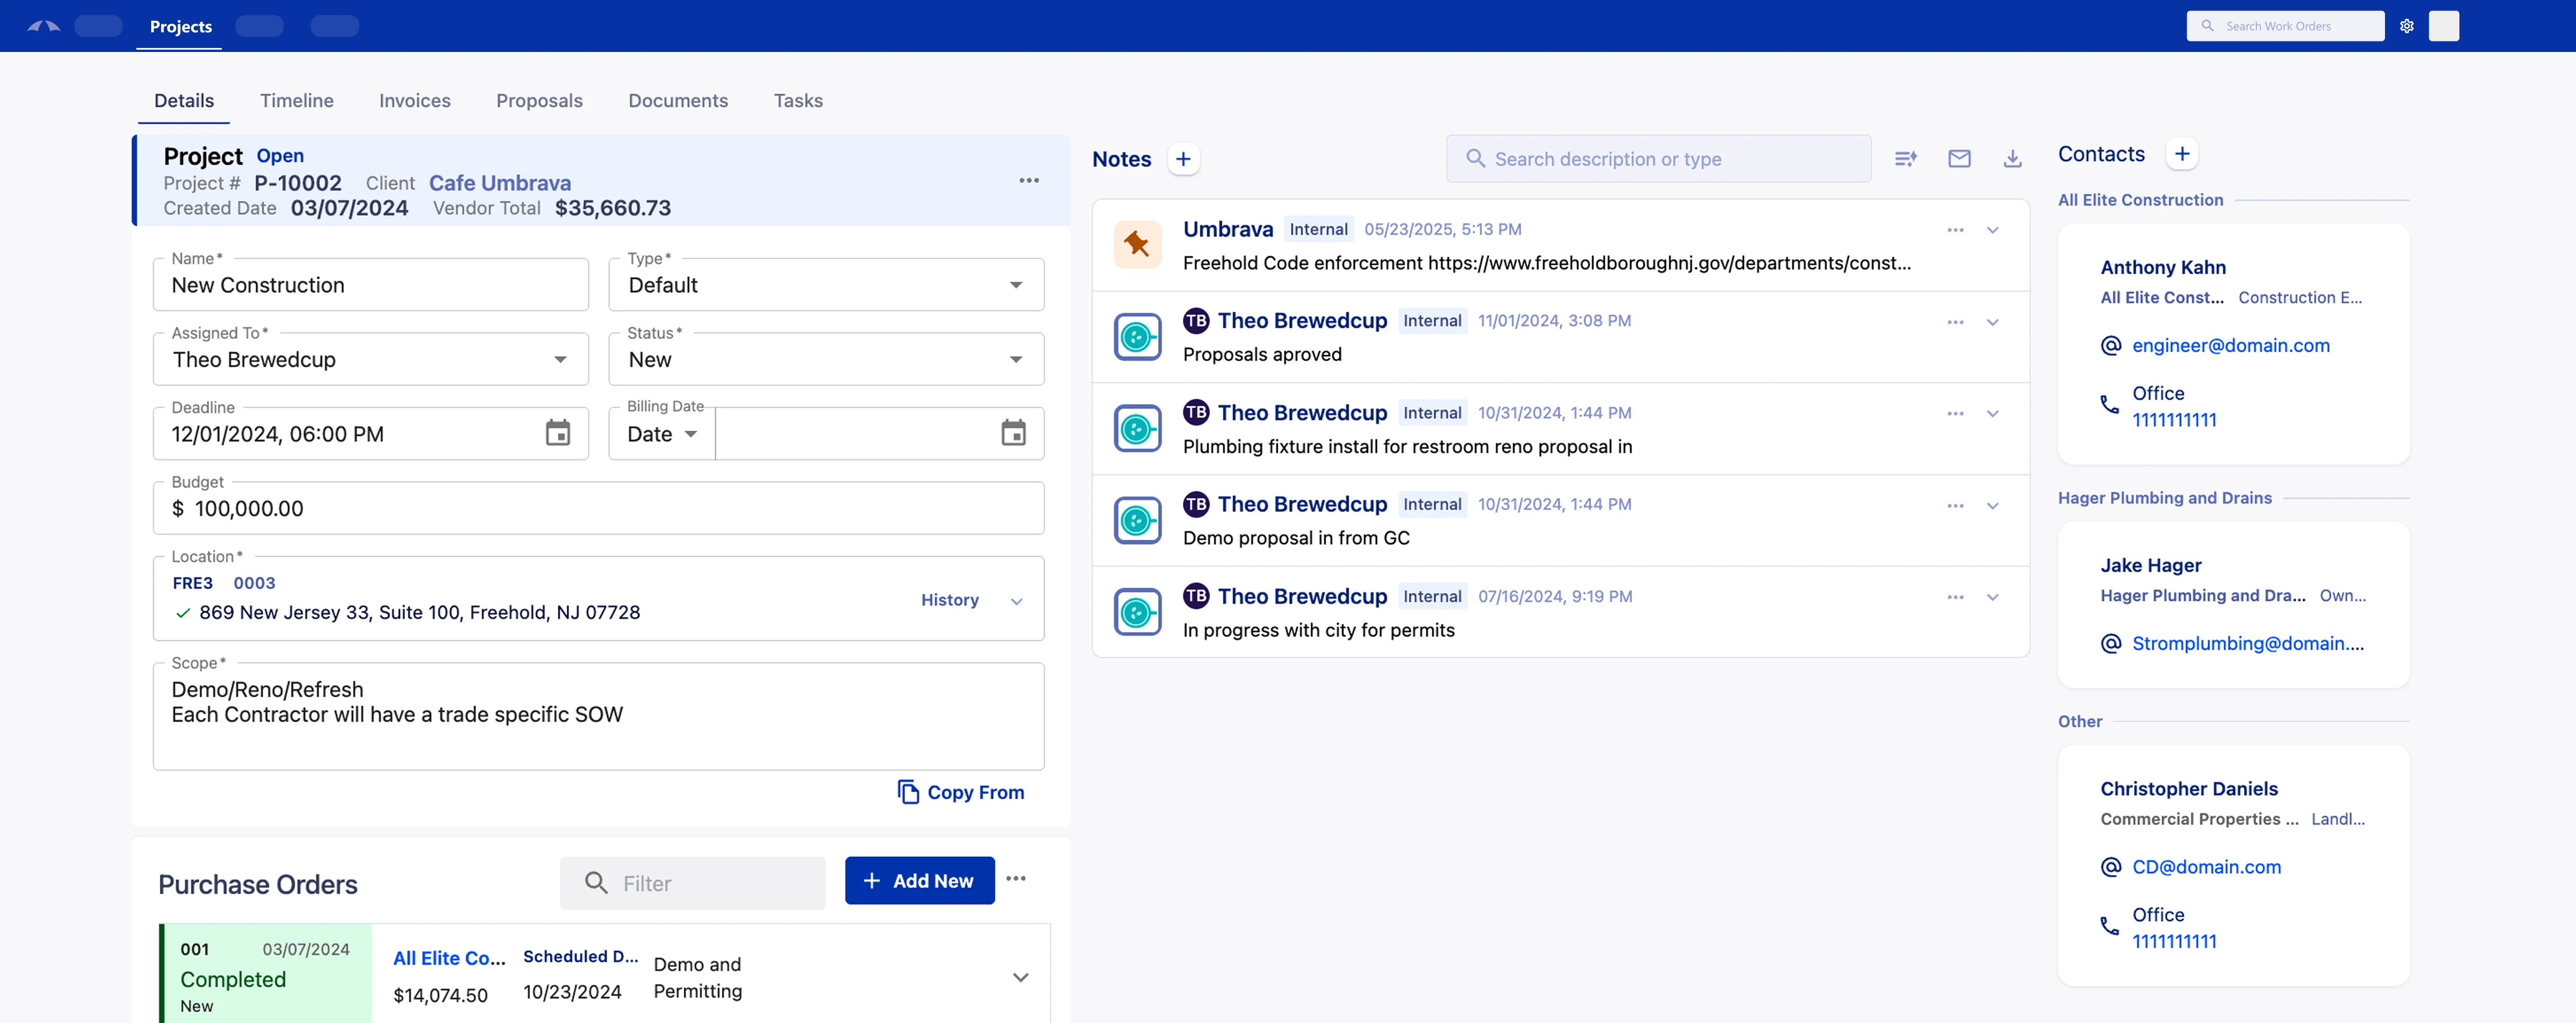The width and height of the screenshot is (2576, 1023).
Task: Expand purchase order 001 row
Action: pos(1020,977)
